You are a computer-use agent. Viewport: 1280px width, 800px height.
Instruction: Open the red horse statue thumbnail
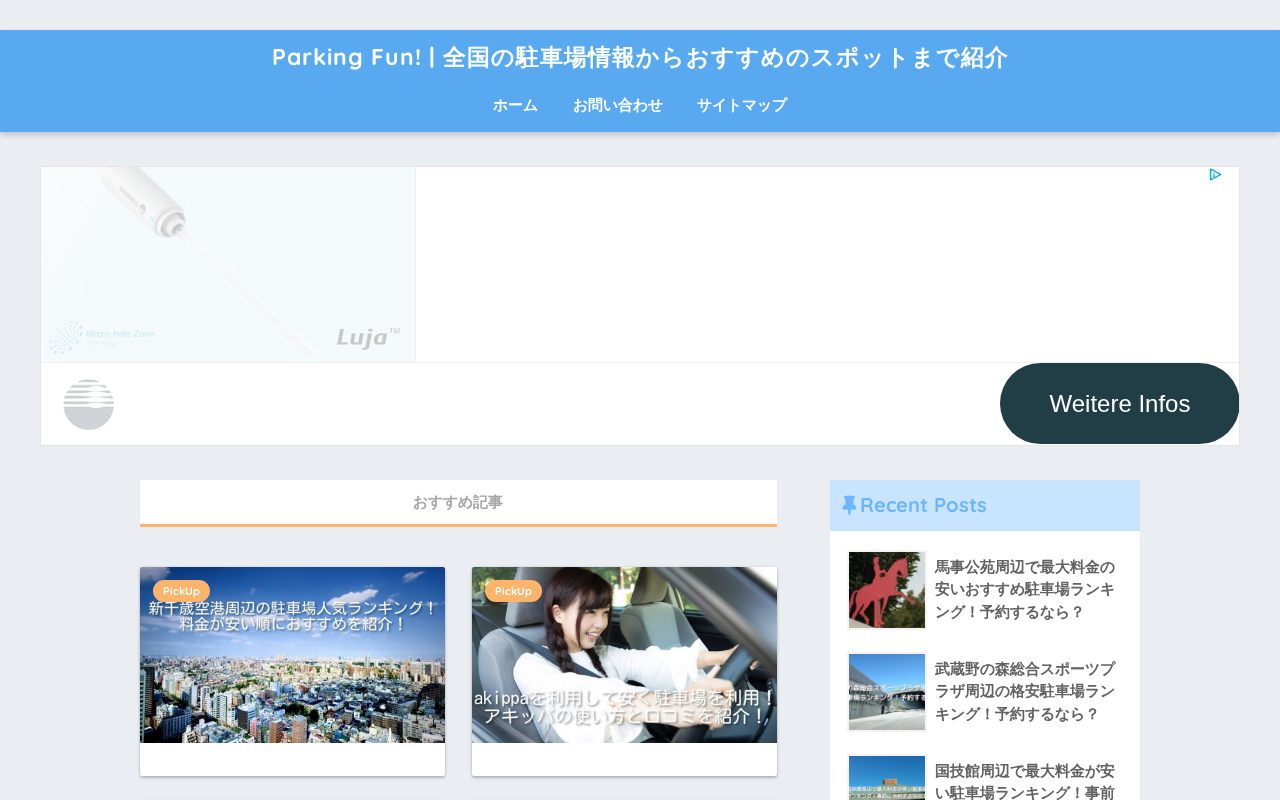(887, 590)
